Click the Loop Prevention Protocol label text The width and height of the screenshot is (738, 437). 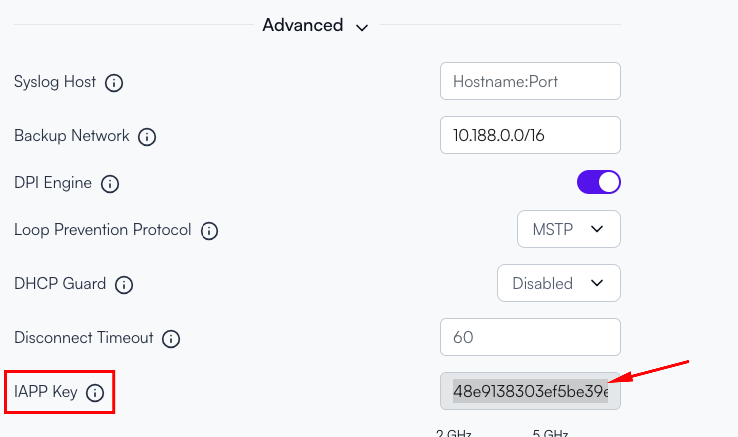(x=103, y=230)
